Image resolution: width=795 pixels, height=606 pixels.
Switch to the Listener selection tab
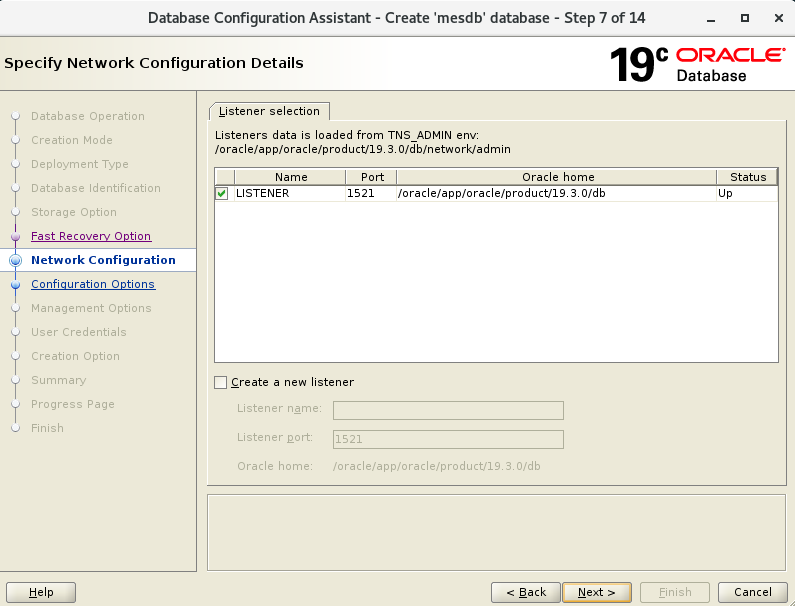[269, 111]
